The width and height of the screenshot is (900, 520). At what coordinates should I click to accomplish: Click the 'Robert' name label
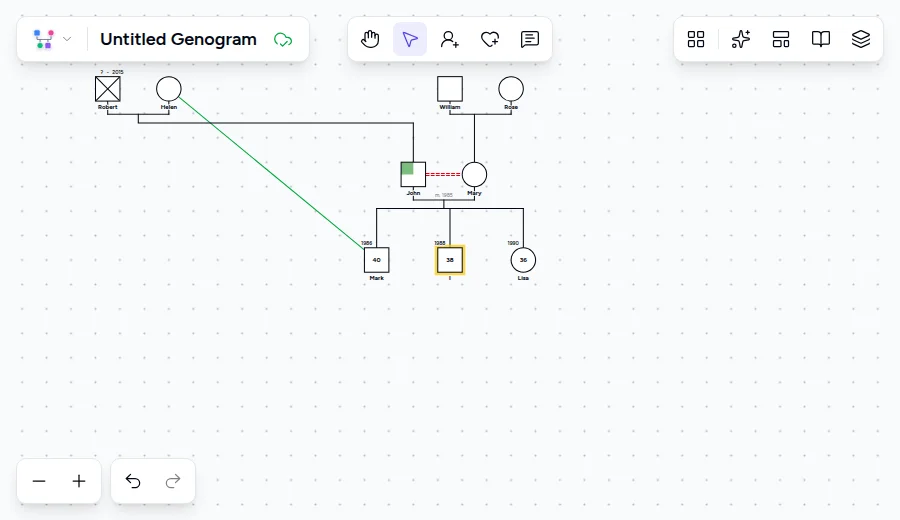[x=108, y=107]
